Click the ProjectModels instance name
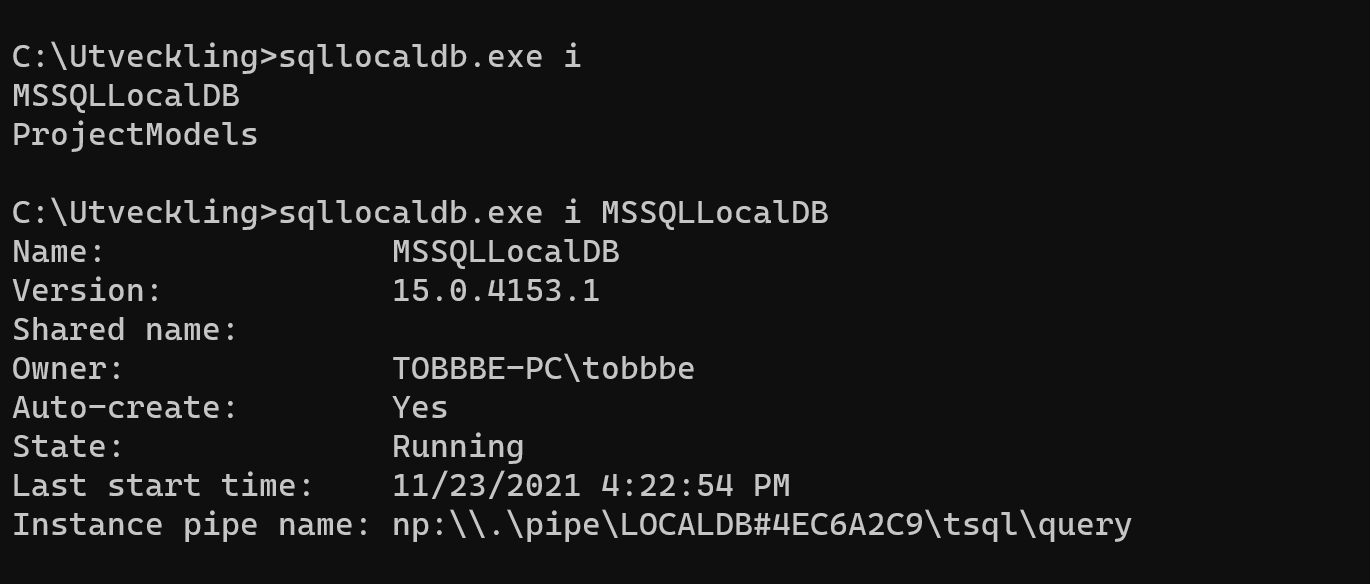The image size is (1370, 584). 135,135
